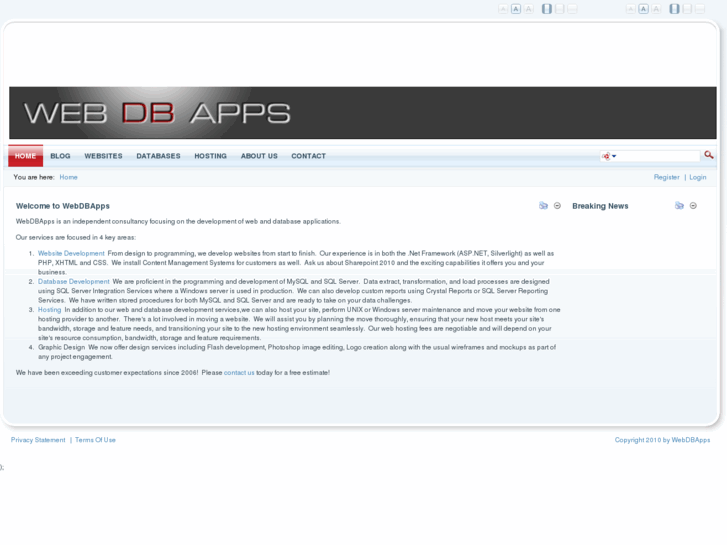Choose the full-width layout icon in the left group

[573, 9]
